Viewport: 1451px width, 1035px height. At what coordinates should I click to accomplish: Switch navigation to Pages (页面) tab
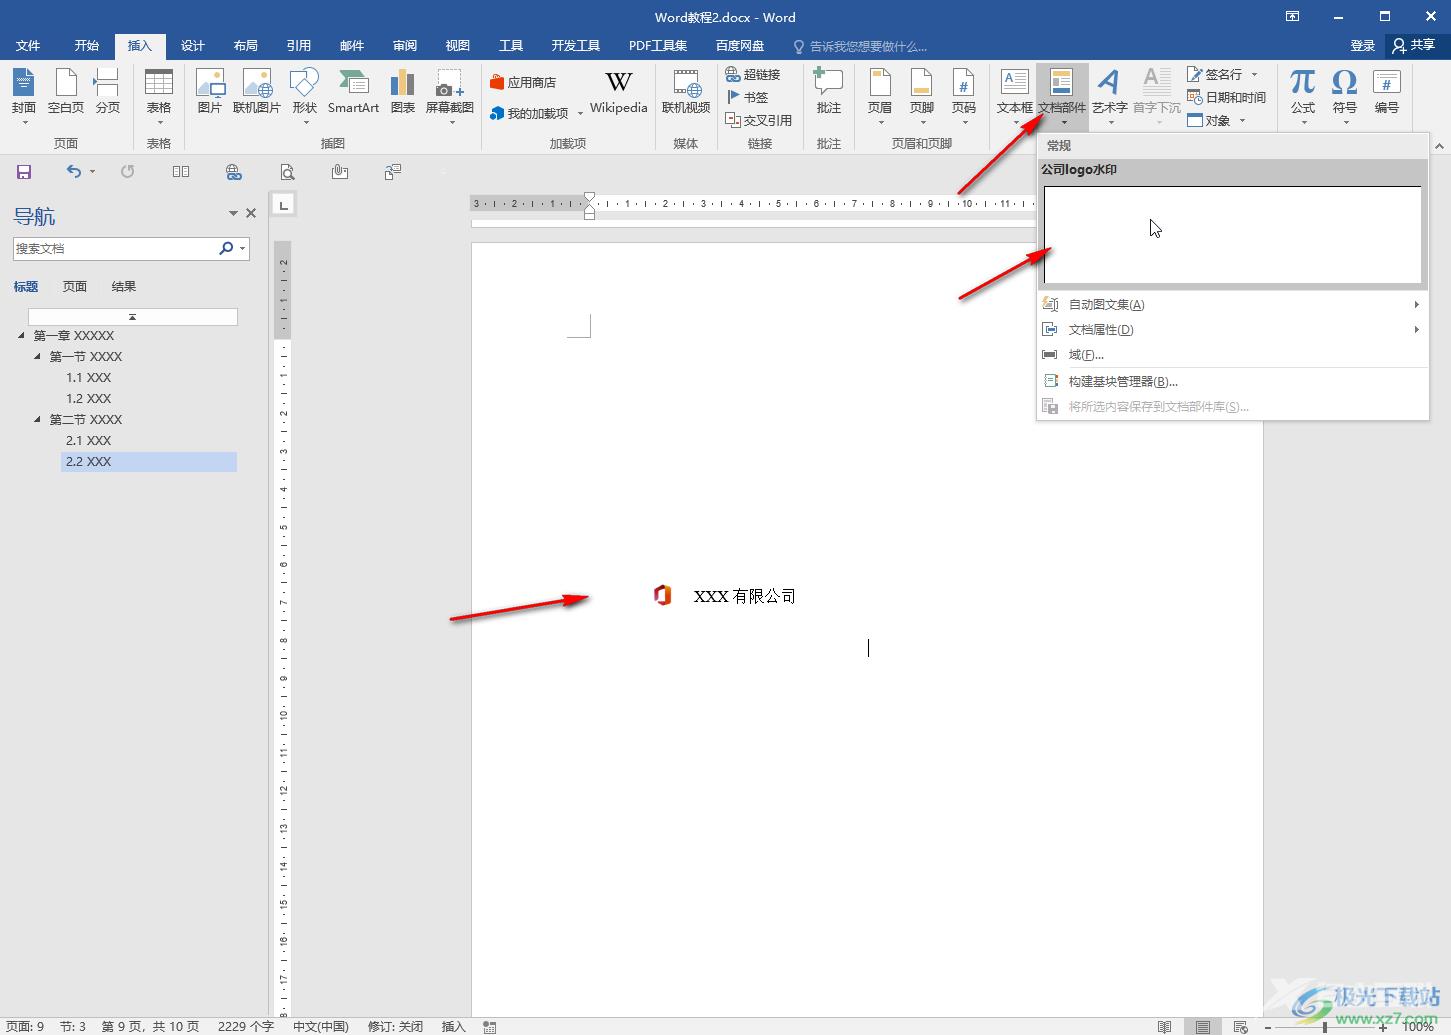[75, 287]
